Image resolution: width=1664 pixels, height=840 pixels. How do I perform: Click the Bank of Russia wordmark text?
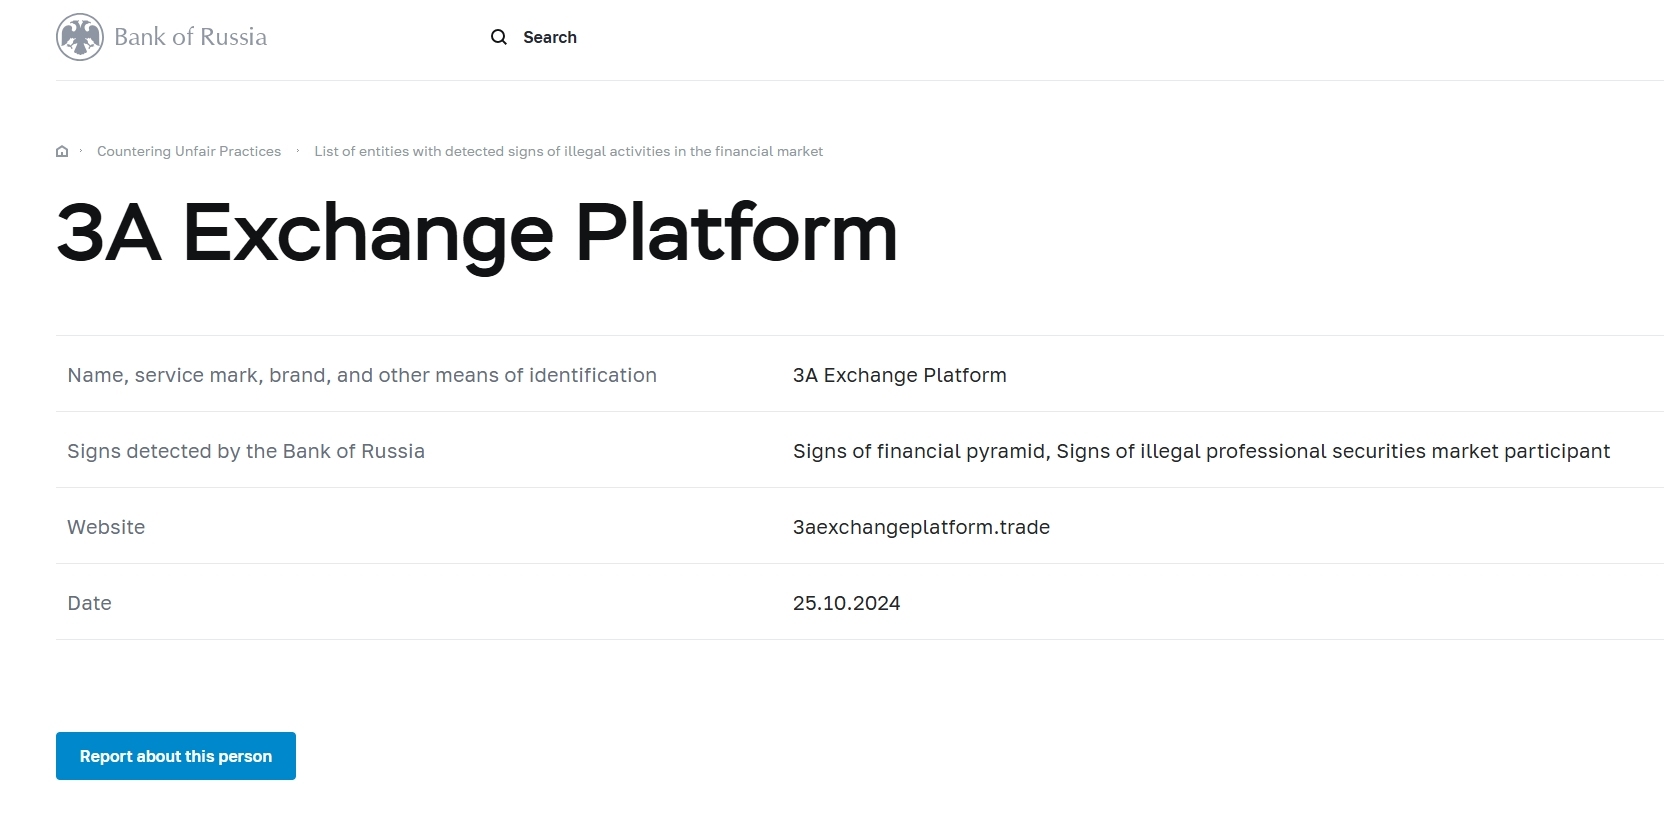[190, 37]
